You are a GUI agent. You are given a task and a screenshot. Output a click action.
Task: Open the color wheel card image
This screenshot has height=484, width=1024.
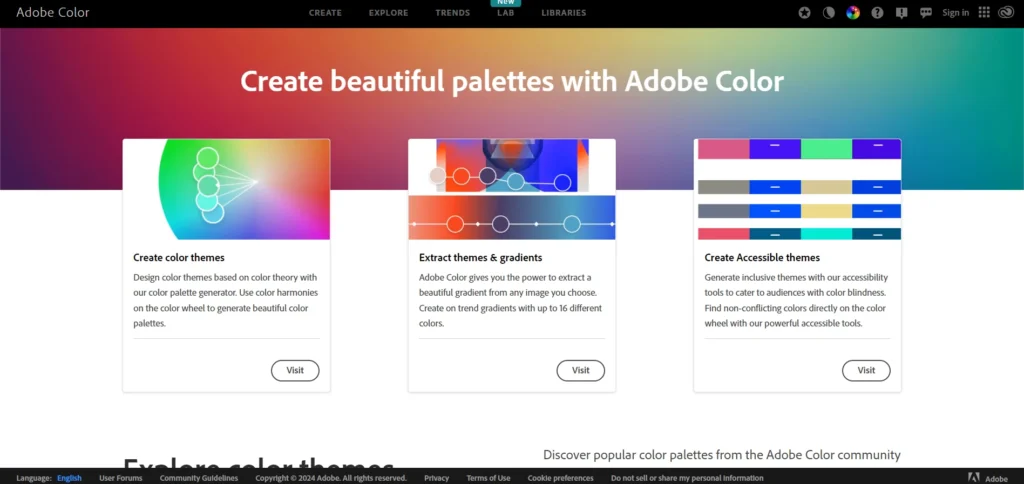point(227,189)
